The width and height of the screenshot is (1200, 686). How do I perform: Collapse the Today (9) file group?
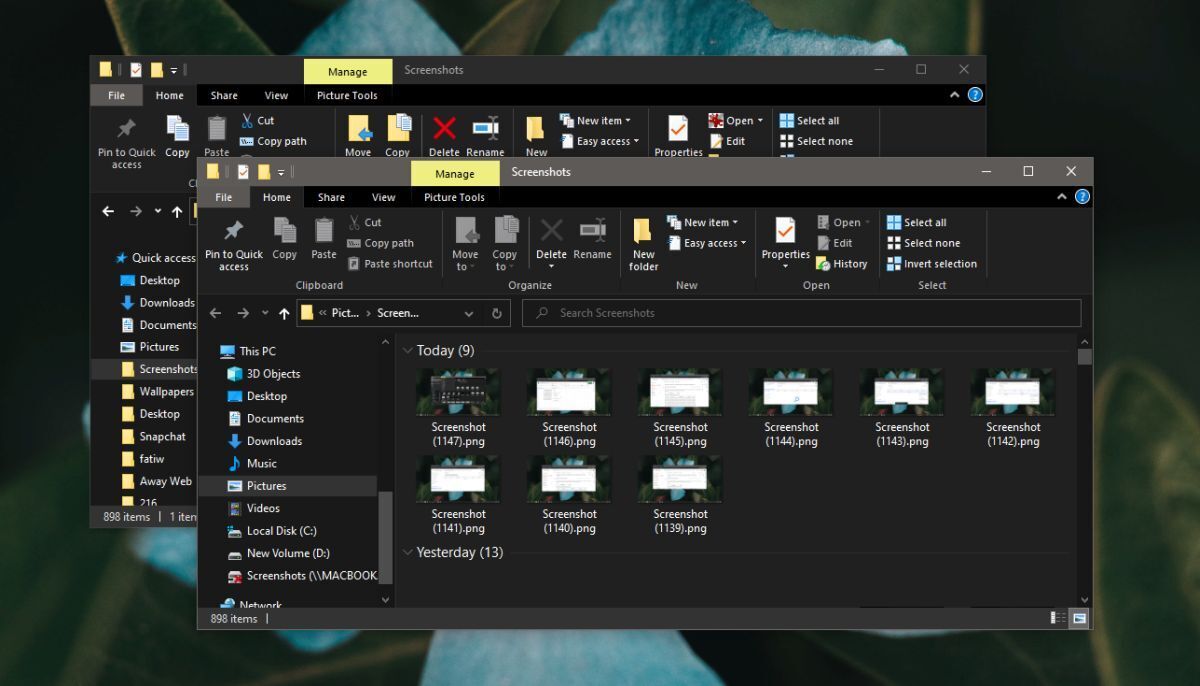(408, 351)
